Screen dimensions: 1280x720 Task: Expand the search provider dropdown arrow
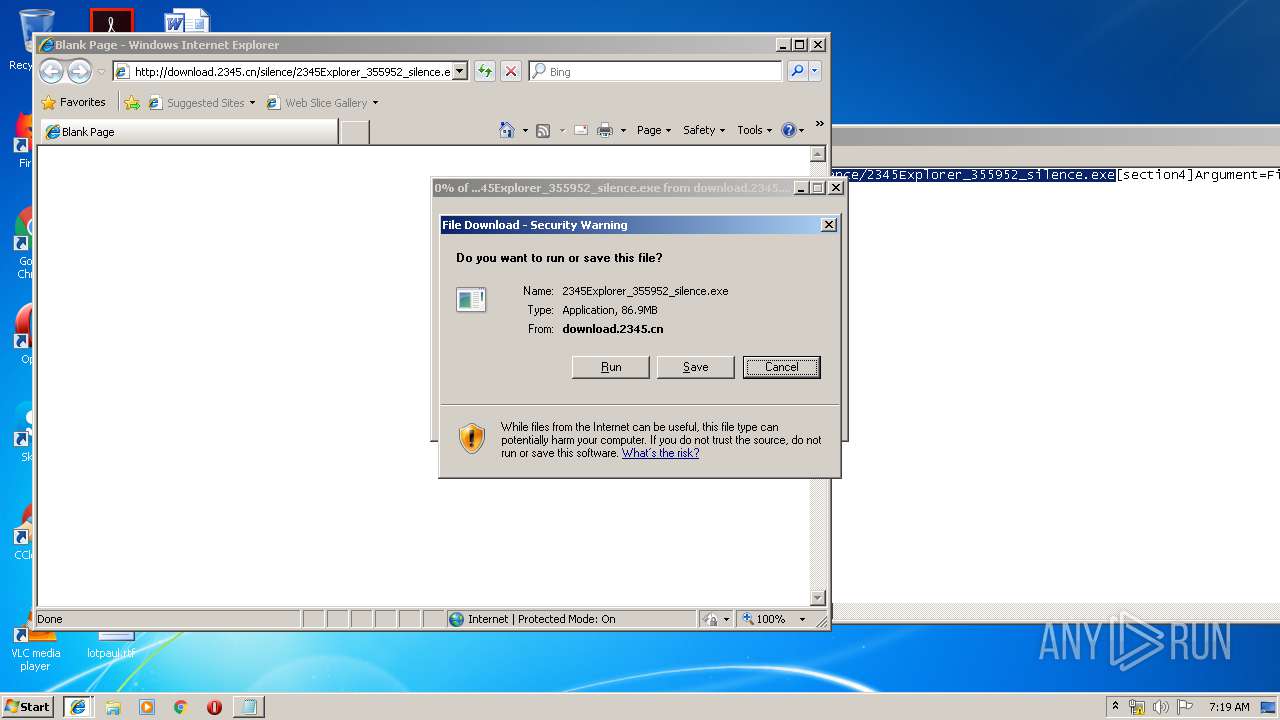[815, 71]
